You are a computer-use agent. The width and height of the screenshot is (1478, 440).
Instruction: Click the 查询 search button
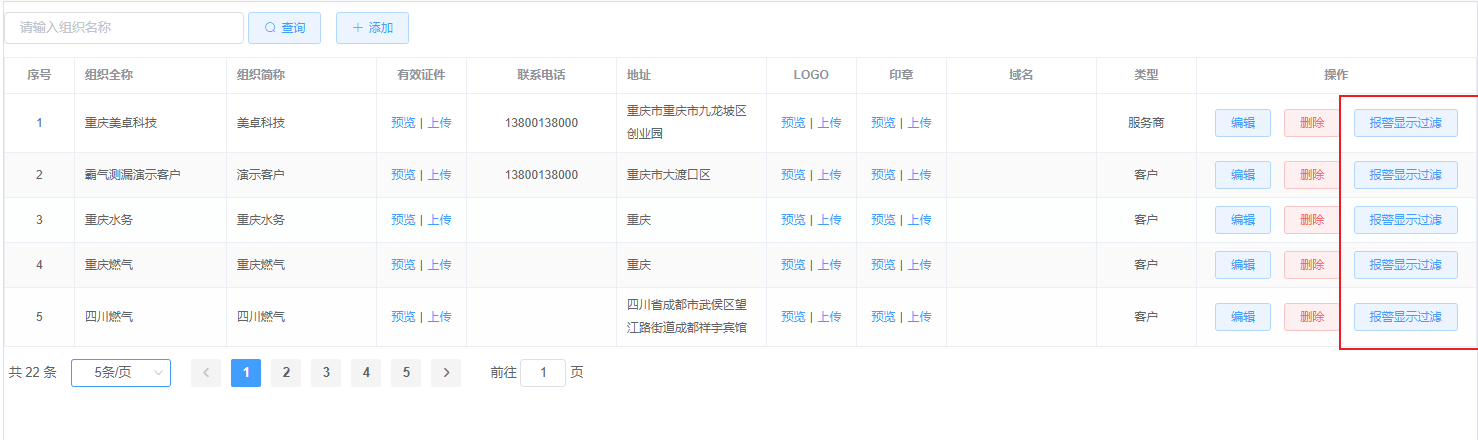284,28
